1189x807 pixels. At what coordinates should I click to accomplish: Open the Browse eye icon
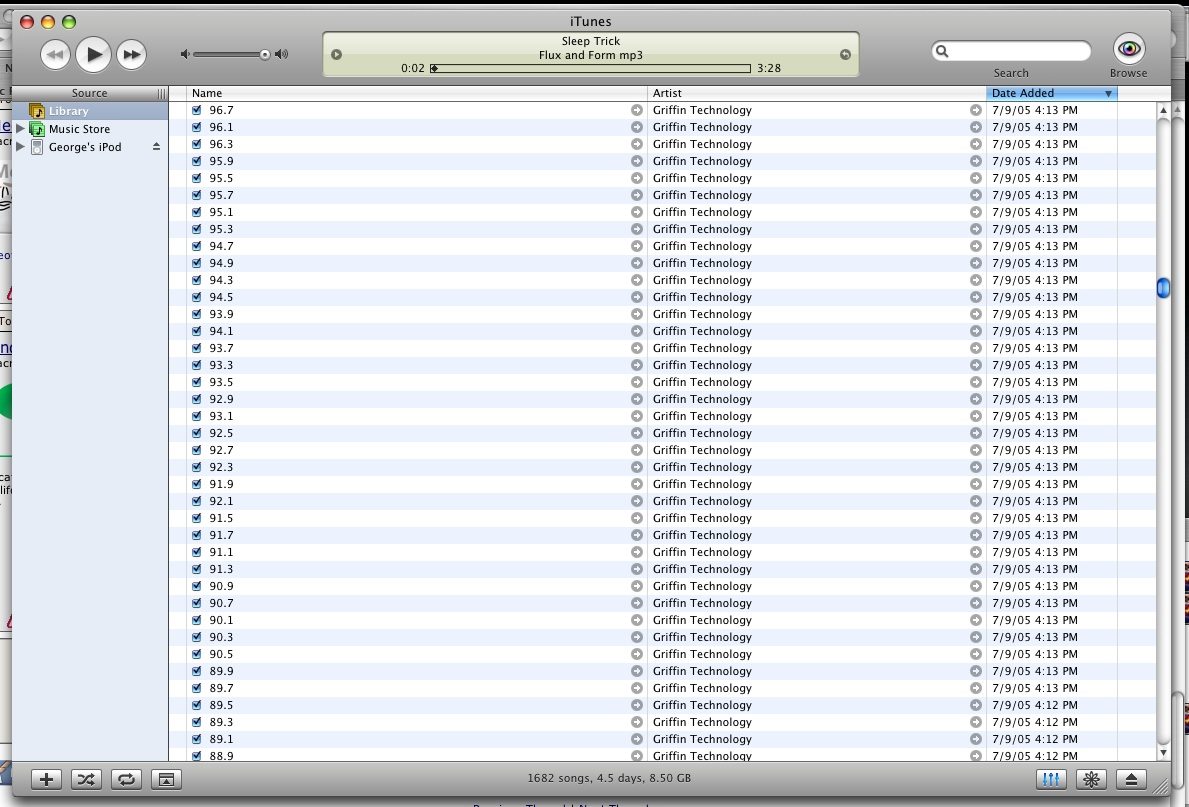[x=1128, y=49]
